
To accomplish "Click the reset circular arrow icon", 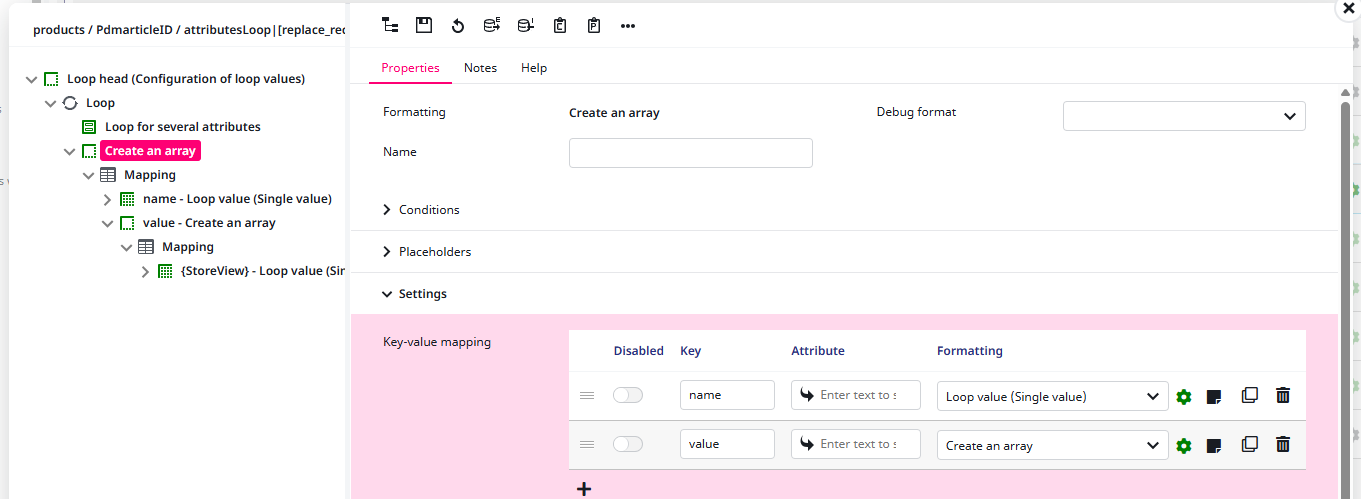I will coord(458,26).
